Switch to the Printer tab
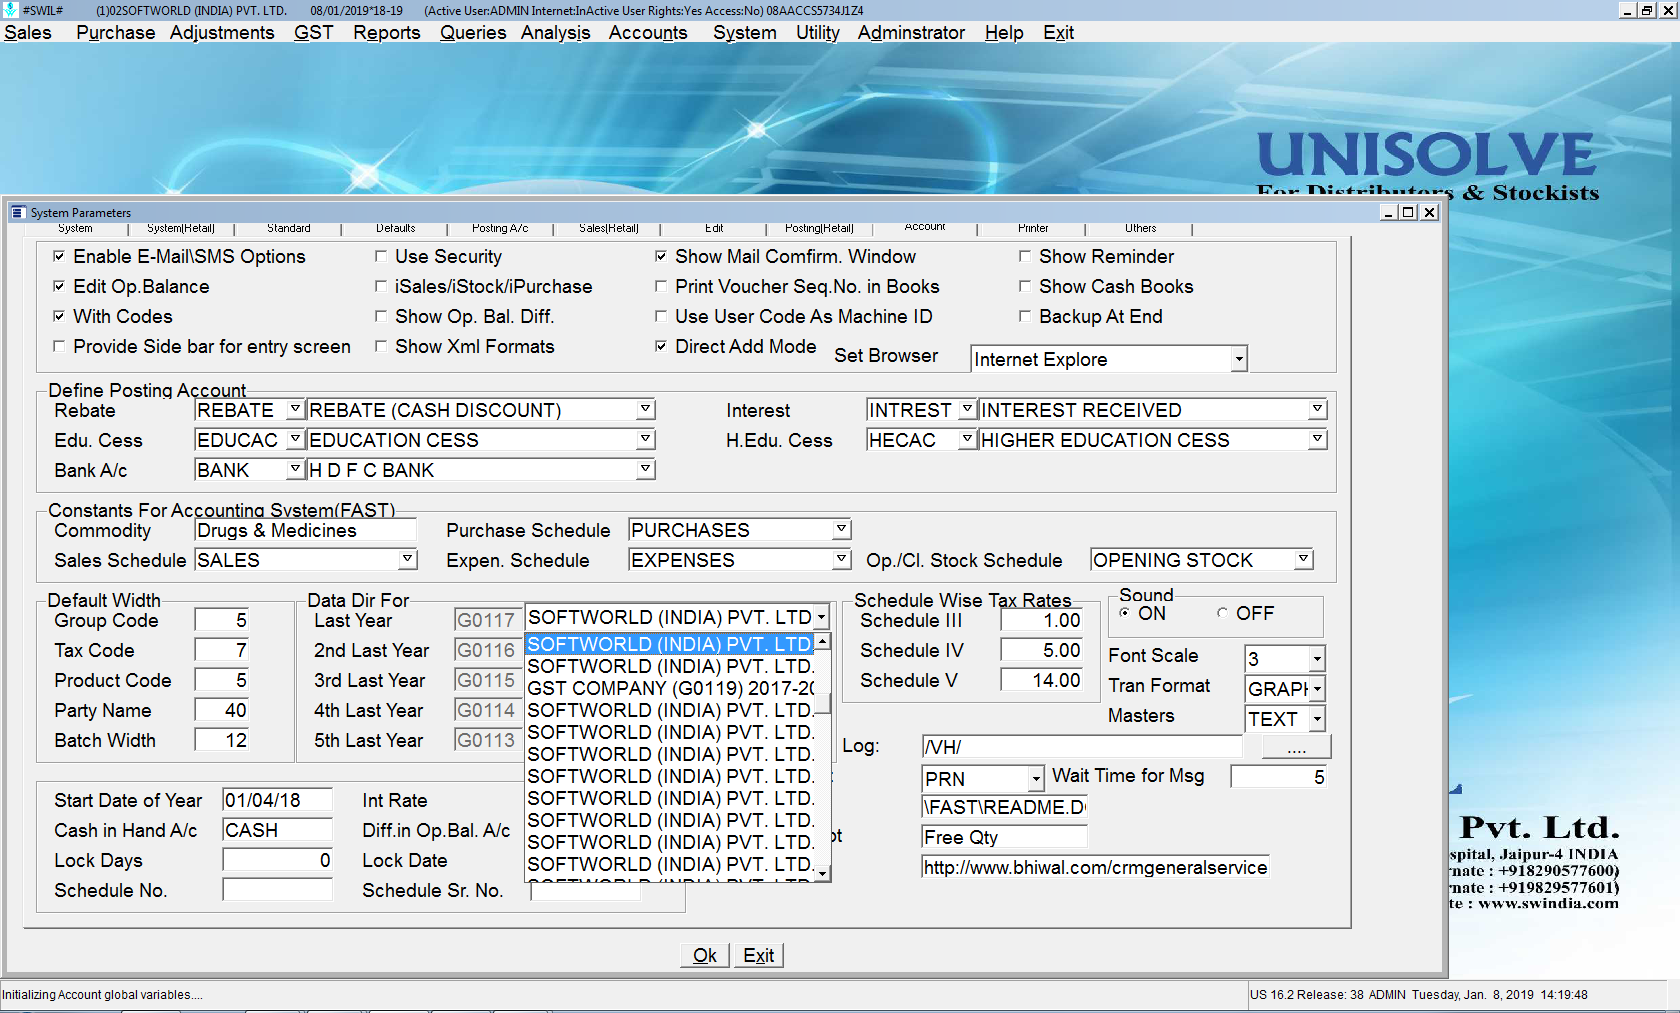Image resolution: width=1680 pixels, height=1013 pixels. tap(1033, 228)
